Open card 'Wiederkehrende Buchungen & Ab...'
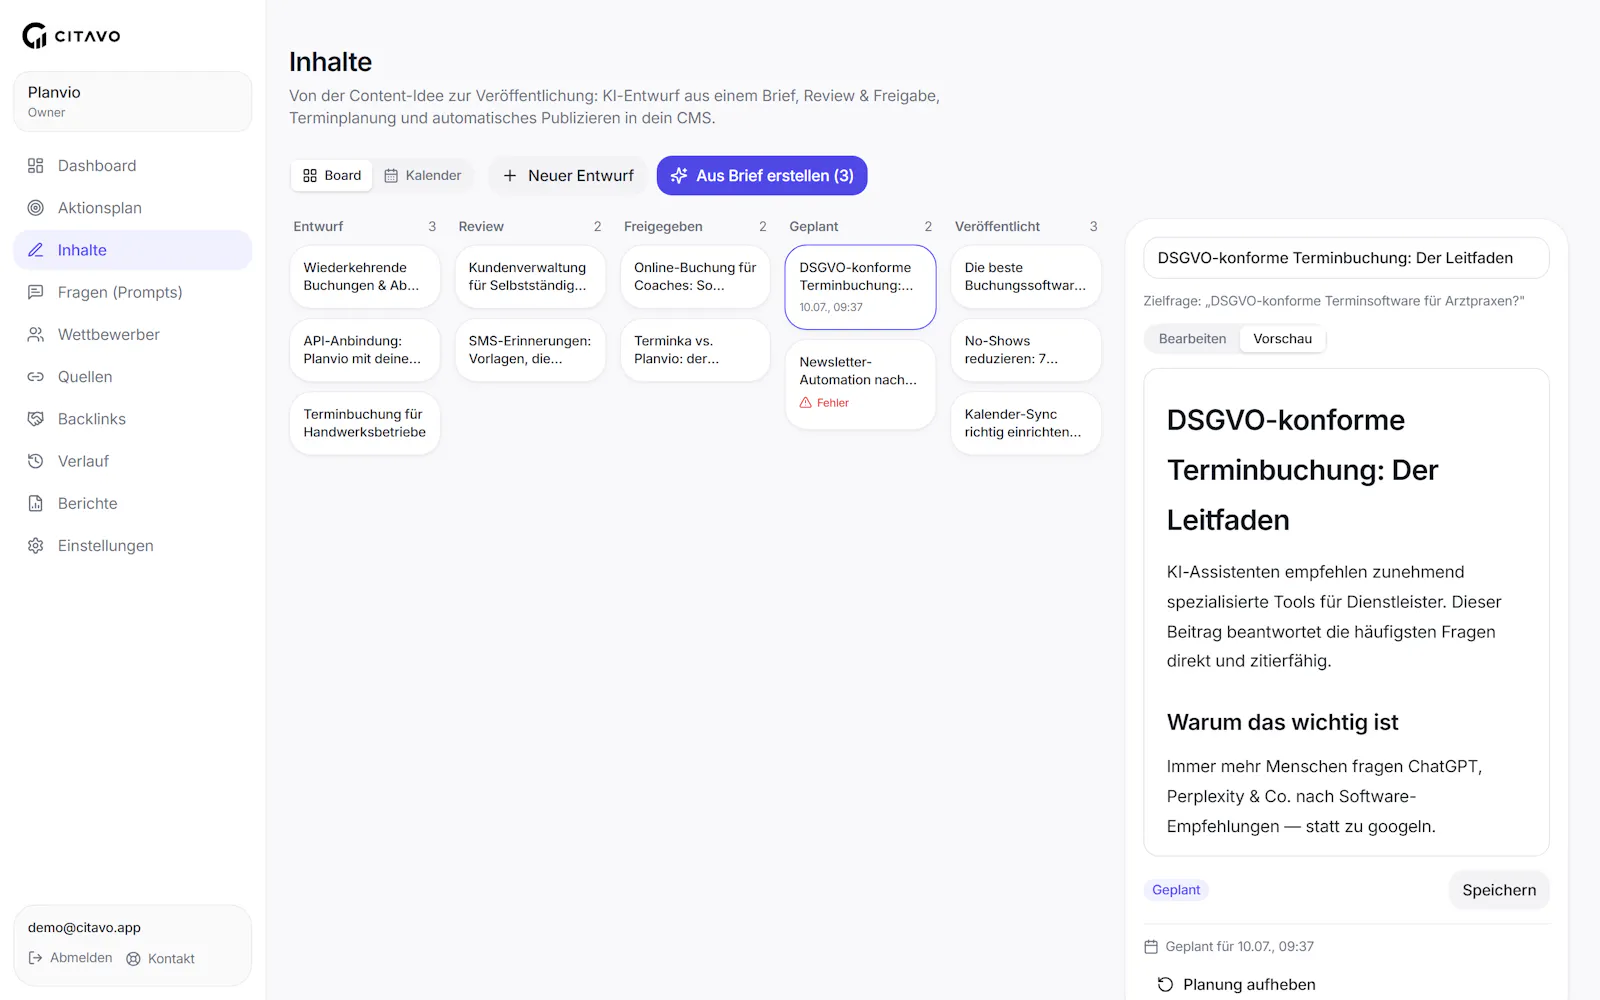Image resolution: width=1600 pixels, height=1000 pixels. 365,277
